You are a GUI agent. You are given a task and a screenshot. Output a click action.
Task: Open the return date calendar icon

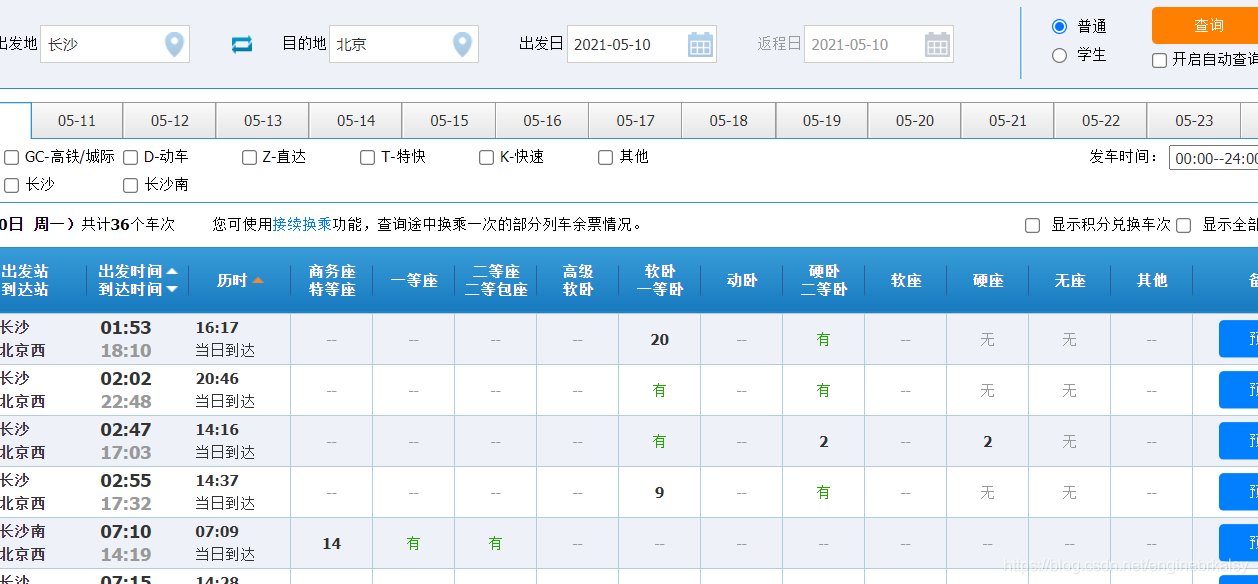[937, 44]
